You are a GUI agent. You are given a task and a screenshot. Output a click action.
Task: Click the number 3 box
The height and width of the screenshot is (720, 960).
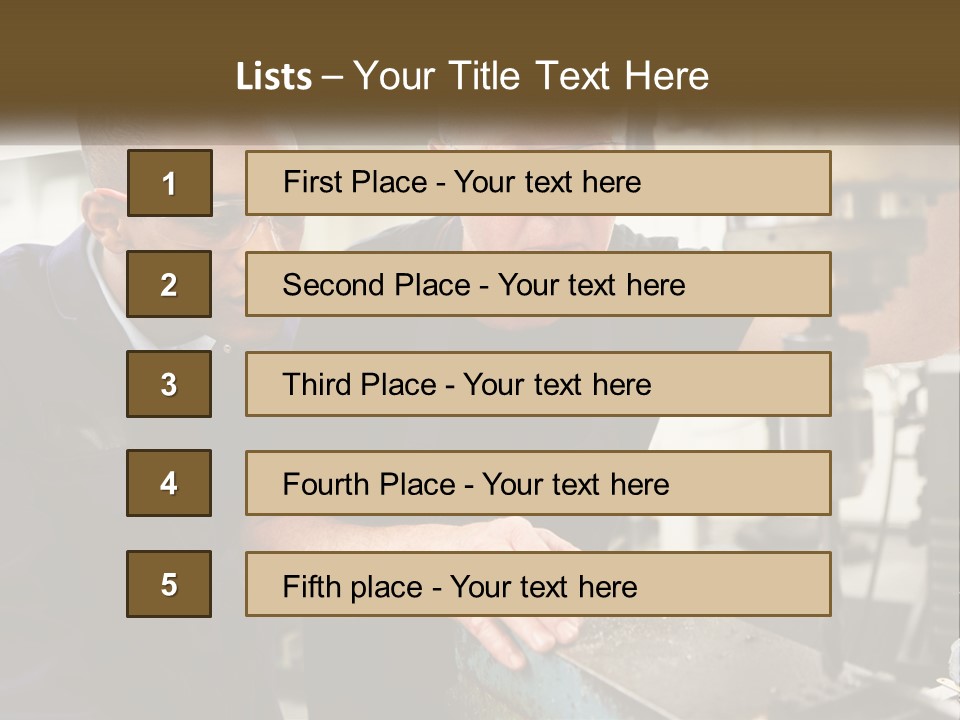[169, 384]
